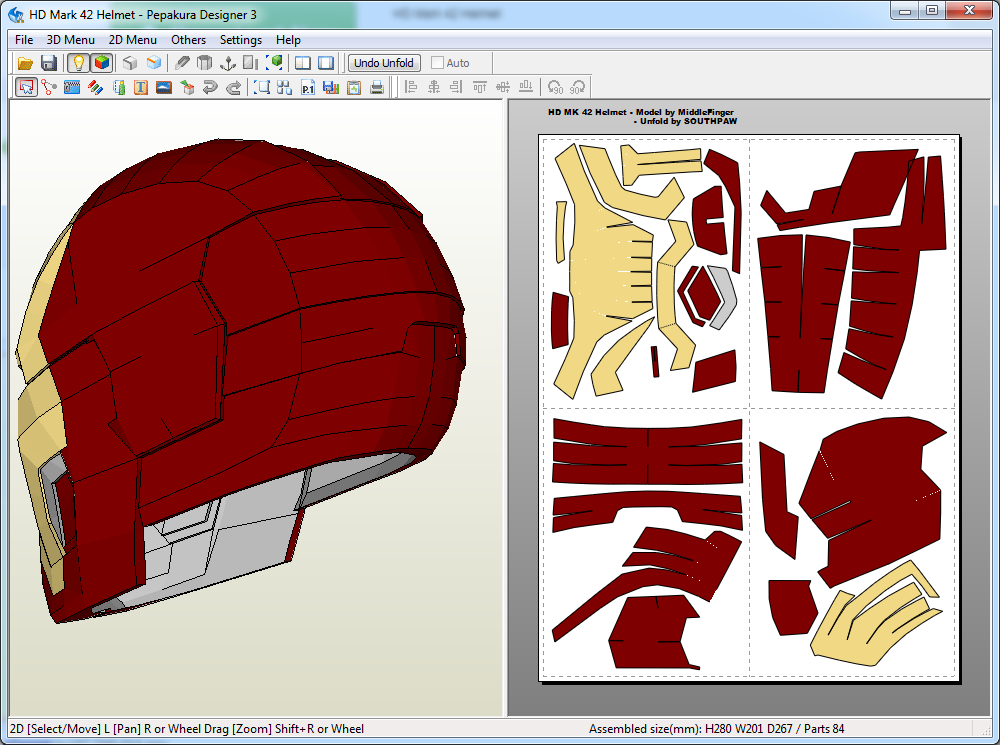The height and width of the screenshot is (745, 1000).
Task: Open the Help menu
Action: click(x=288, y=40)
